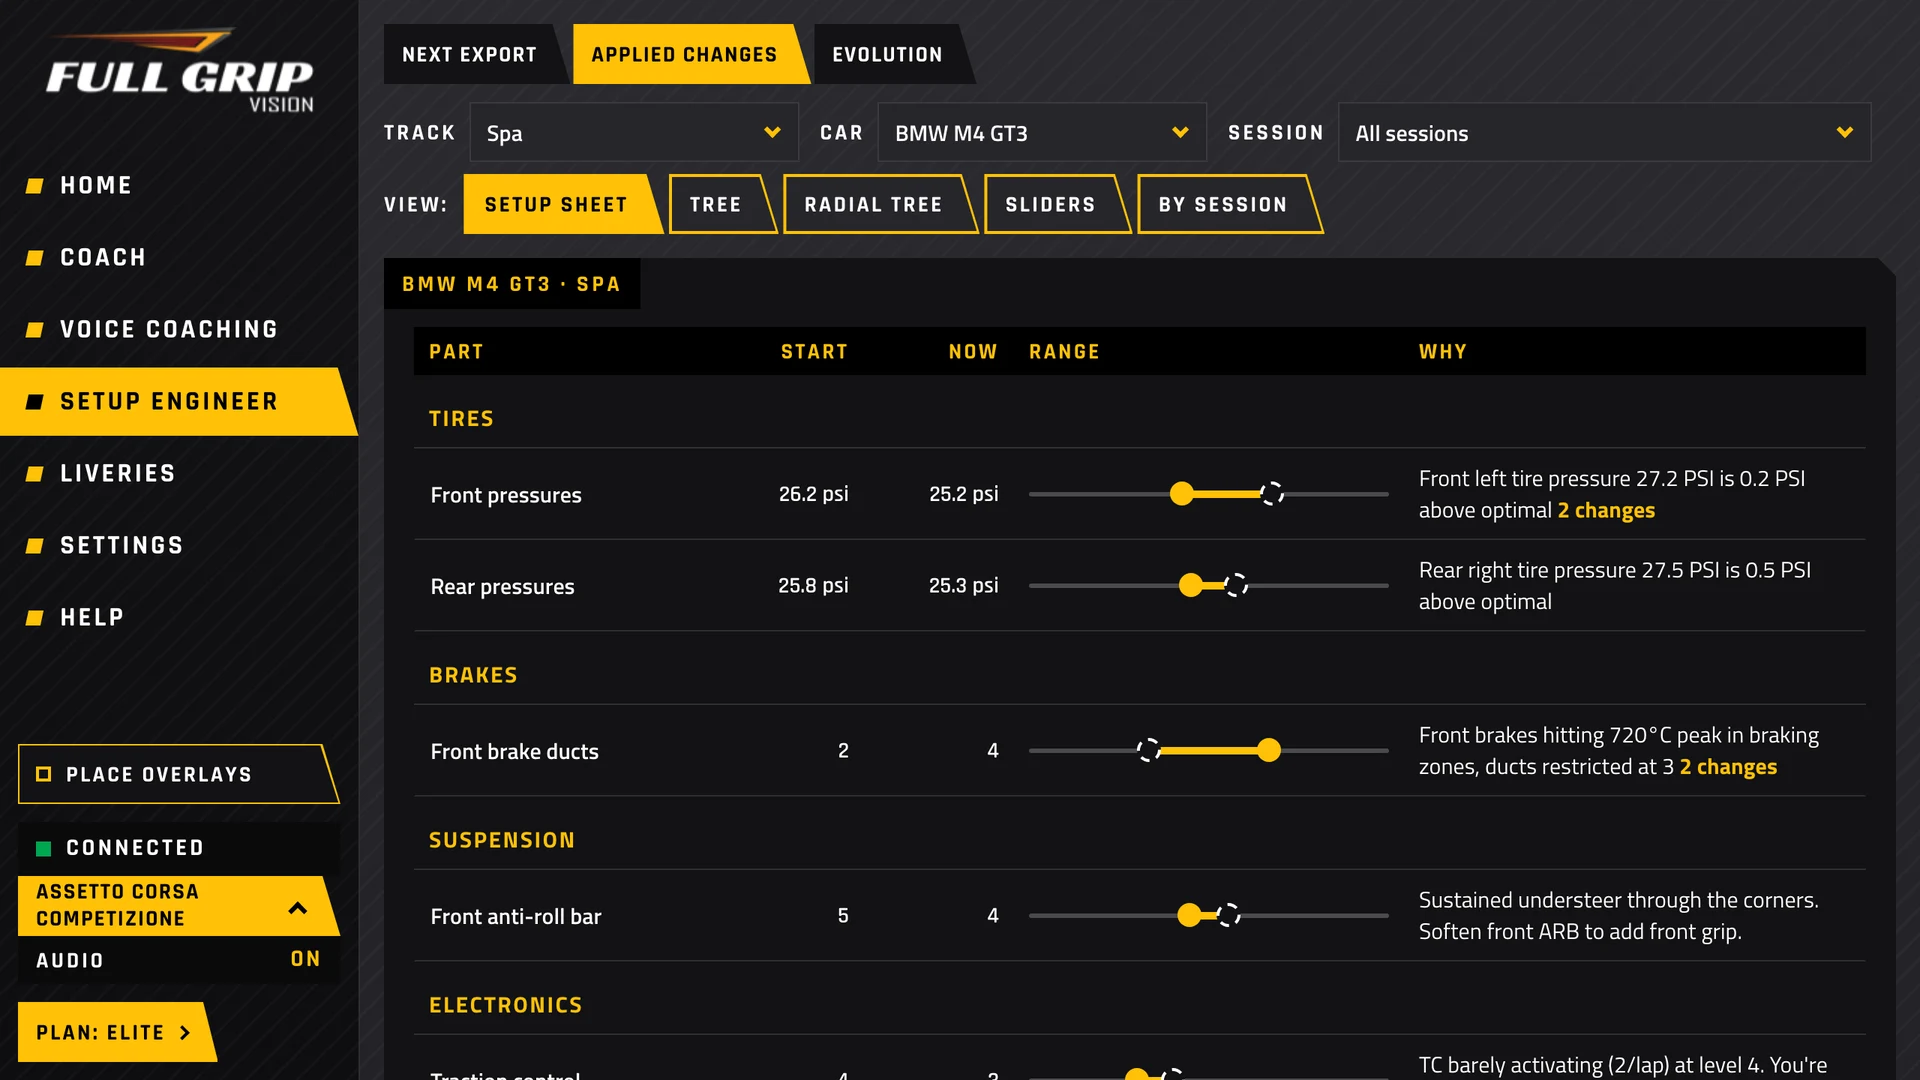Go to Home in sidebar
The image size is (1920, 1080).
(178, 186)
